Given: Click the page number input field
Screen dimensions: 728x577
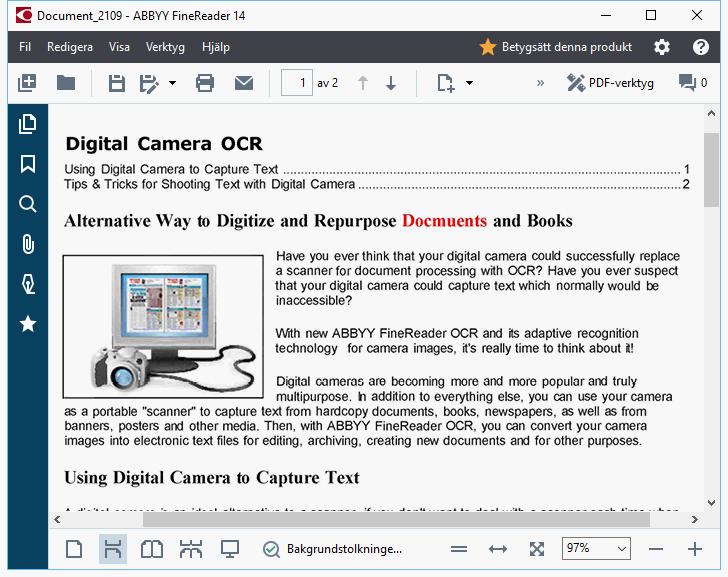Looking at the screenshot, I should (x=297, y=83).
